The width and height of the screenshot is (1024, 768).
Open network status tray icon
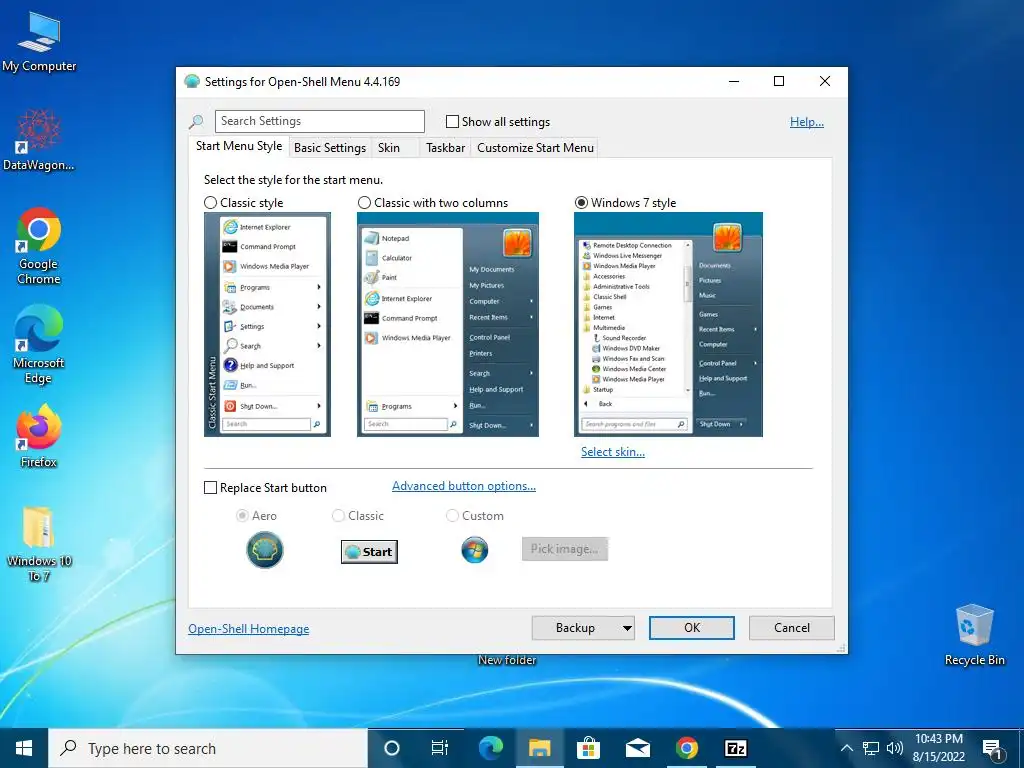coord(871,748)
